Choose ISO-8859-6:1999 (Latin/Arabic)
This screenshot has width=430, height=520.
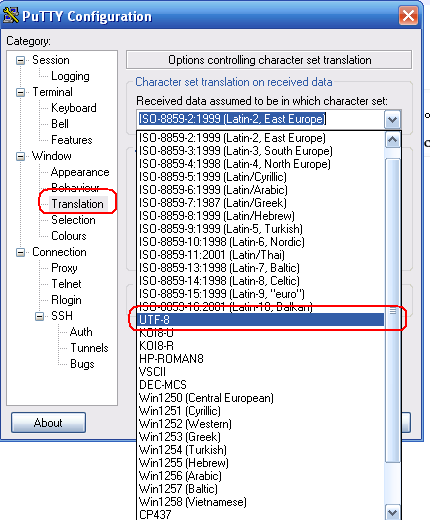[x=261, y=190]
